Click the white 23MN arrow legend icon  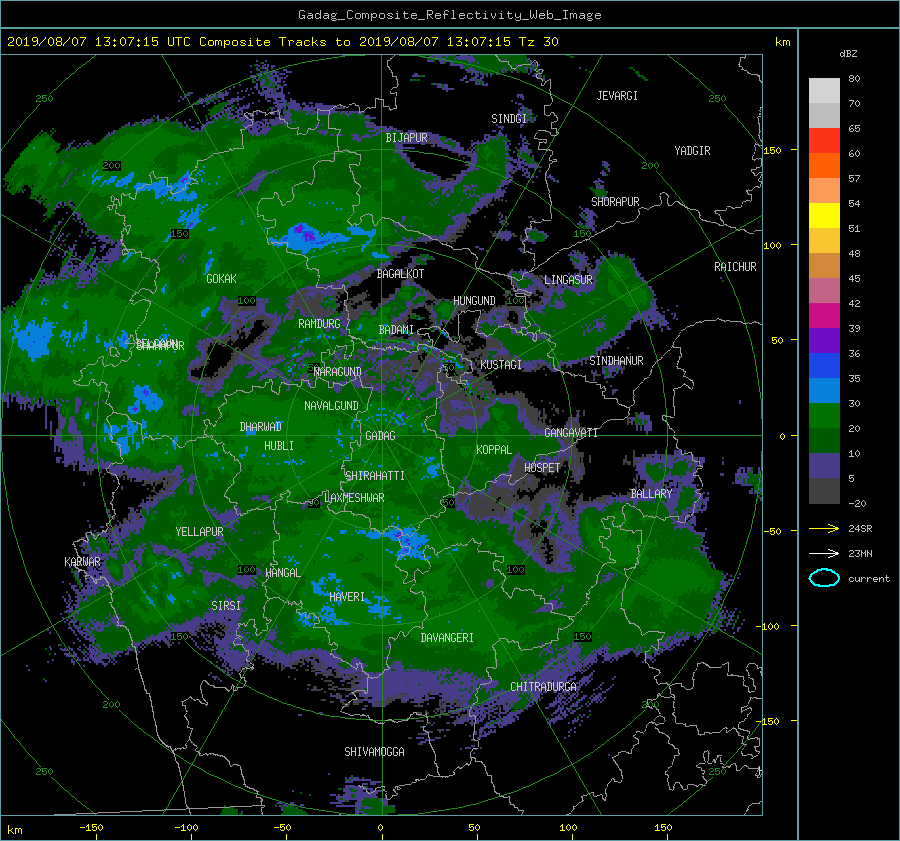tap(824, 553)
